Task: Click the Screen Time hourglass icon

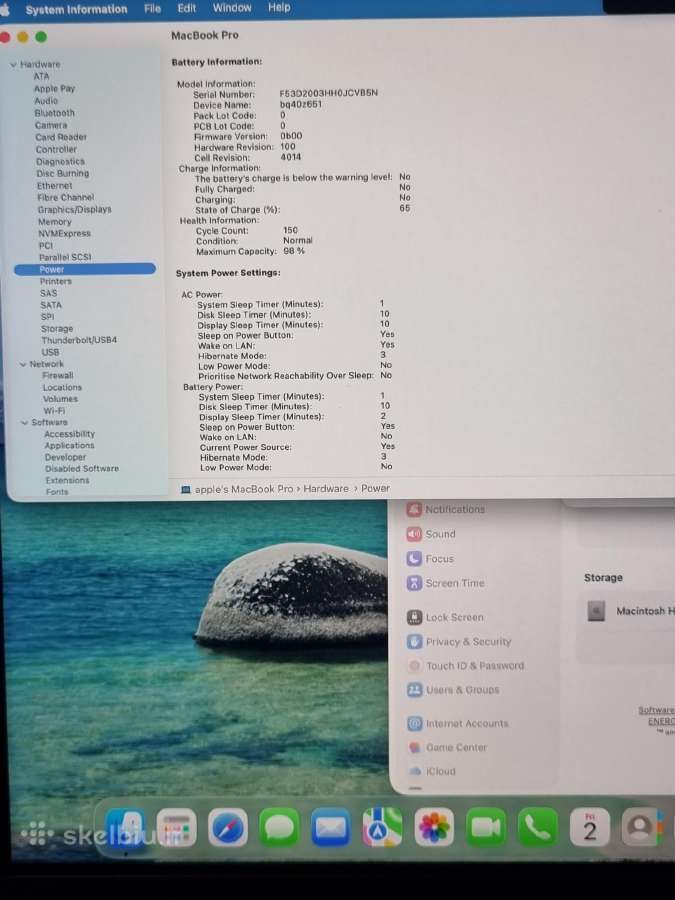Action: (x=414, y=583)
